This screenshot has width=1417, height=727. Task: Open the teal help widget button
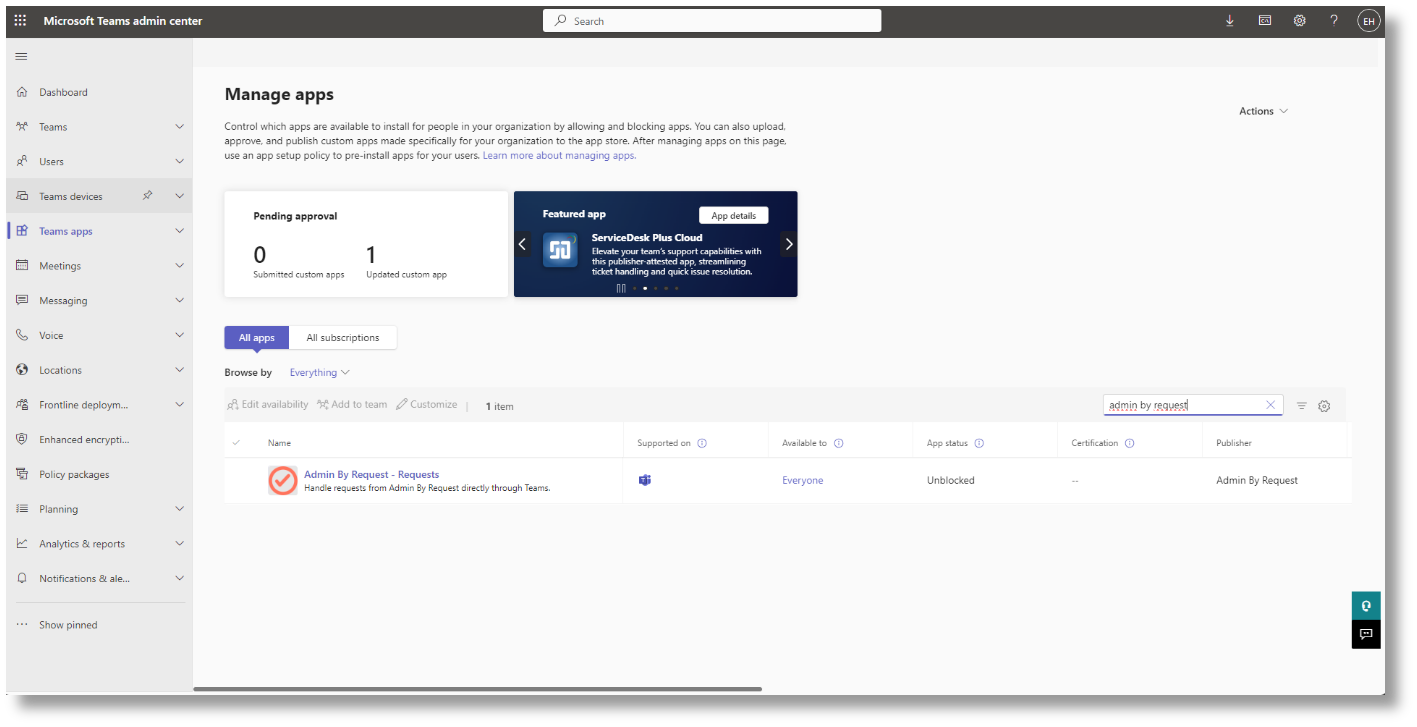point(1366,606)
